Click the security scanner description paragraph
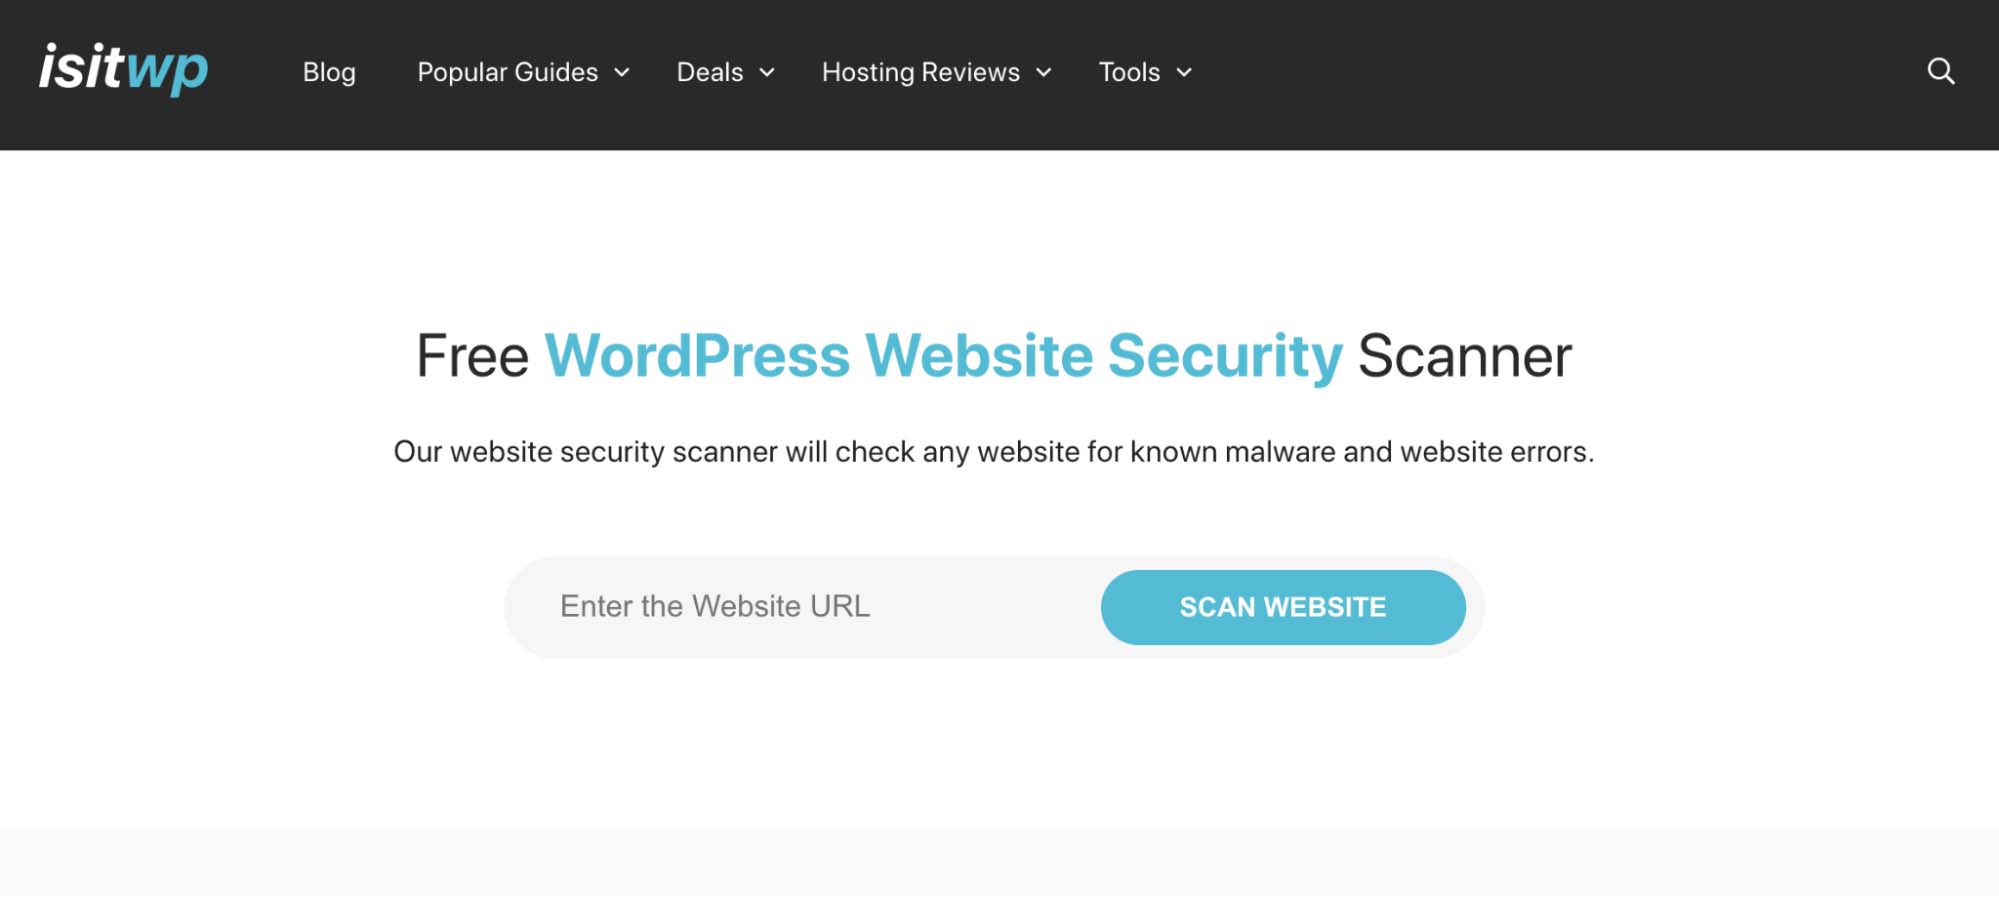 point(994,452)
